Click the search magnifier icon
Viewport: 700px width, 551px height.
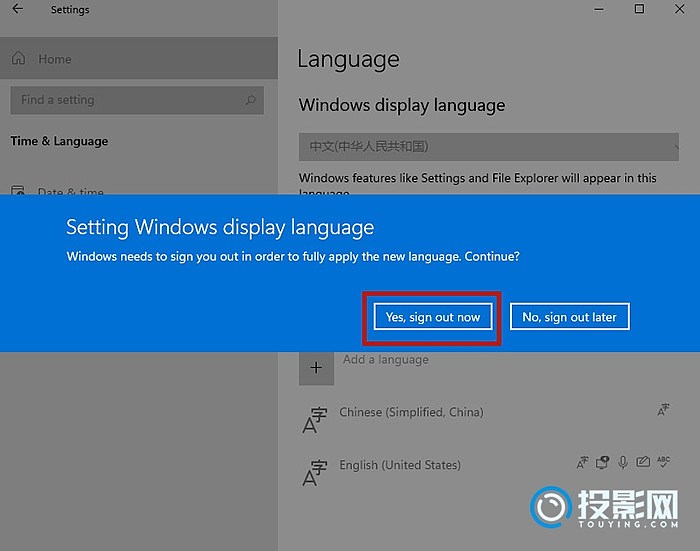[251, 100]
